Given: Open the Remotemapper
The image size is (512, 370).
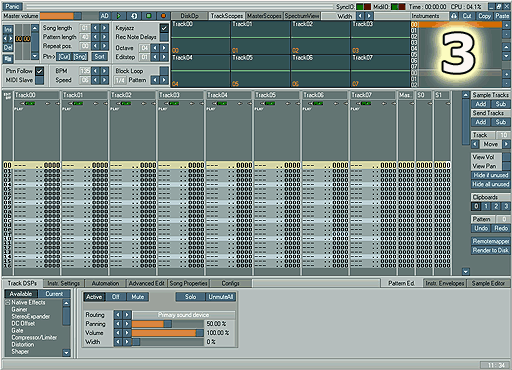Looking at the screenshot, I should tap(491, 241).
